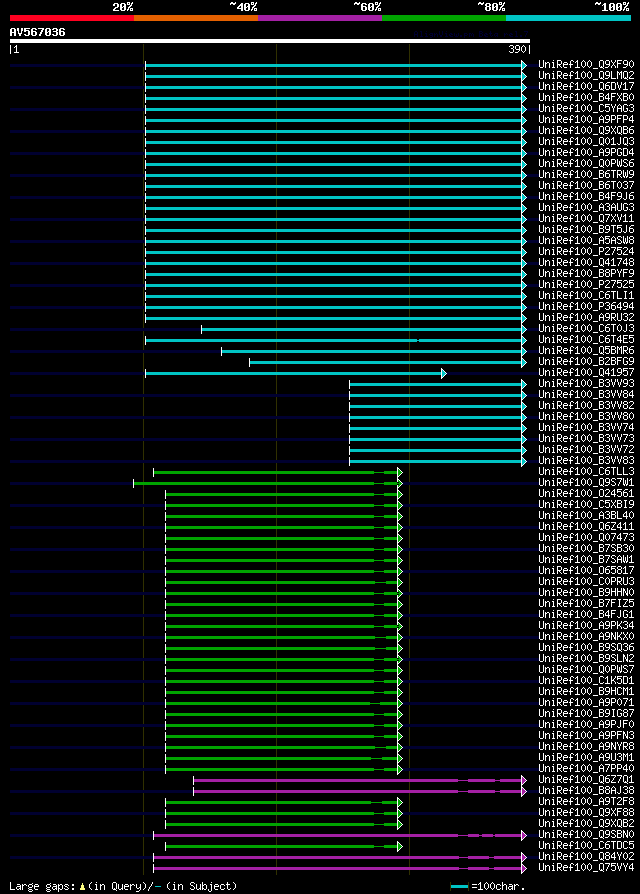640x894 pixels.
Task: Click the red 20% identity legend segment
Action: pyautogui.click(x=72, y=18)
